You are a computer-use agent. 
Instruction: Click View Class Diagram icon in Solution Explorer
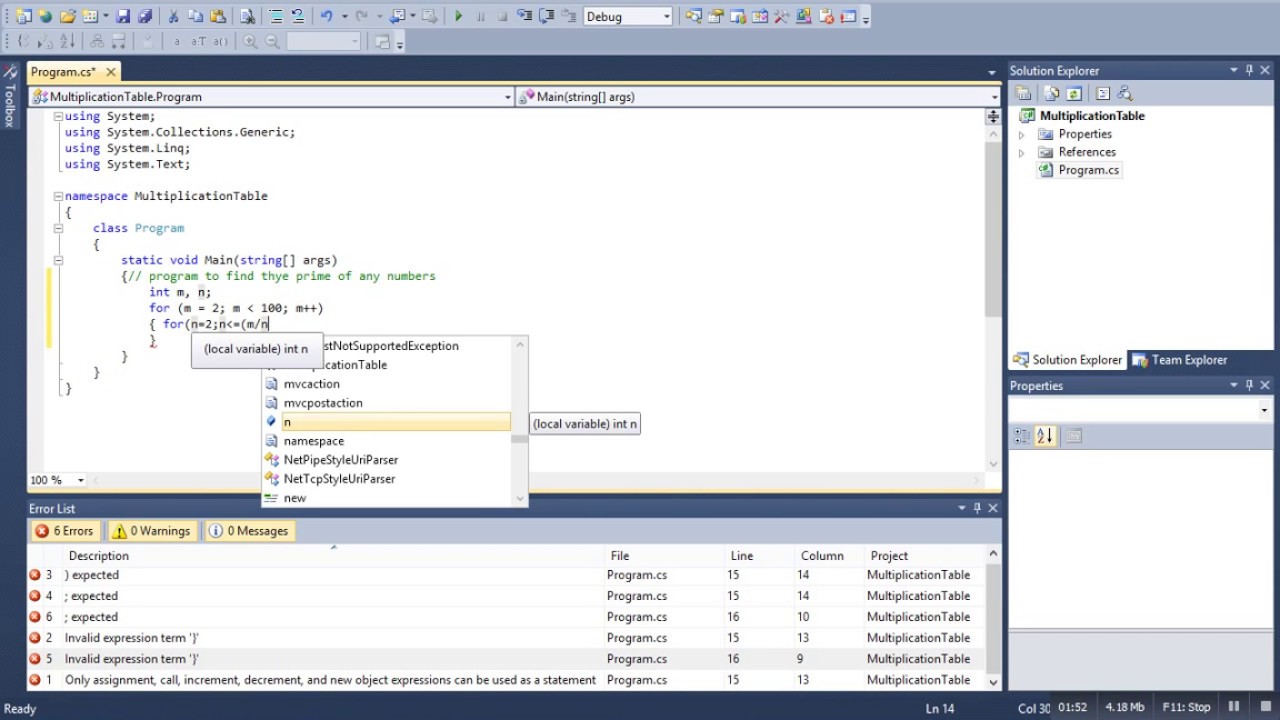(1124, 93)
